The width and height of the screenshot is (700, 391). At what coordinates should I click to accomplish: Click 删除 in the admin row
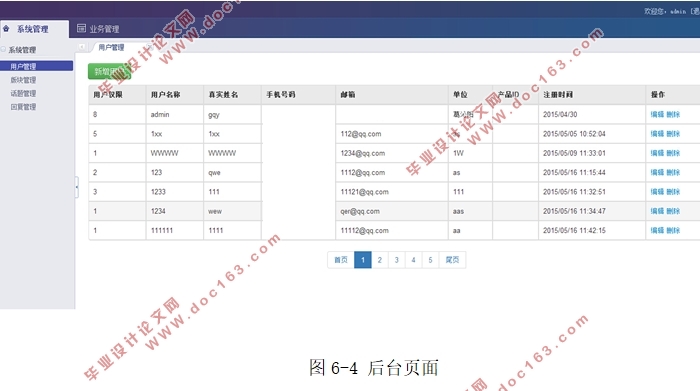pos(673,114)
